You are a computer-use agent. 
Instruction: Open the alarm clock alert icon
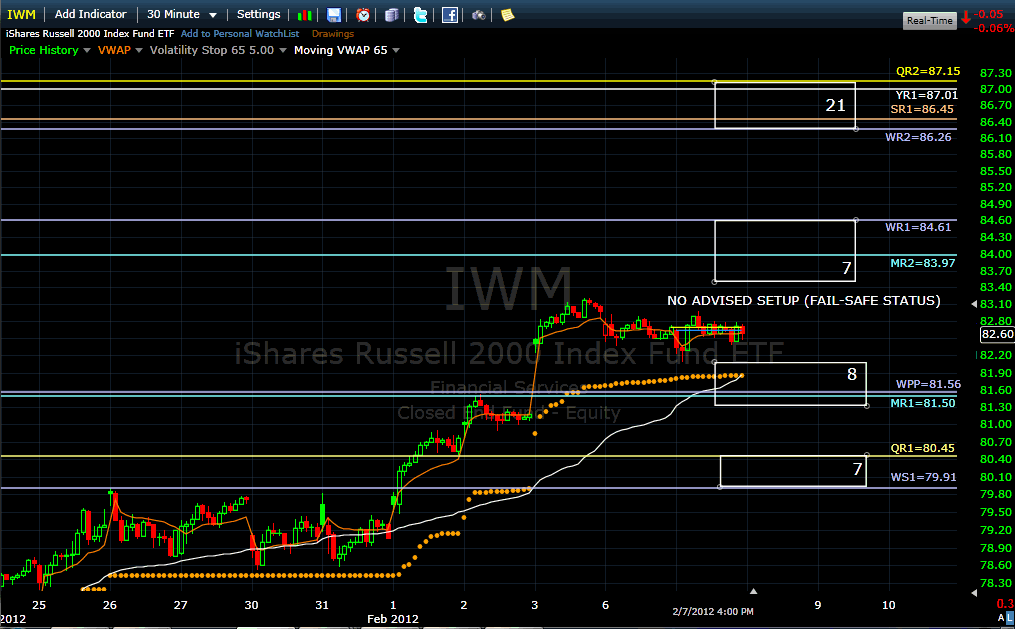point(363,15)
